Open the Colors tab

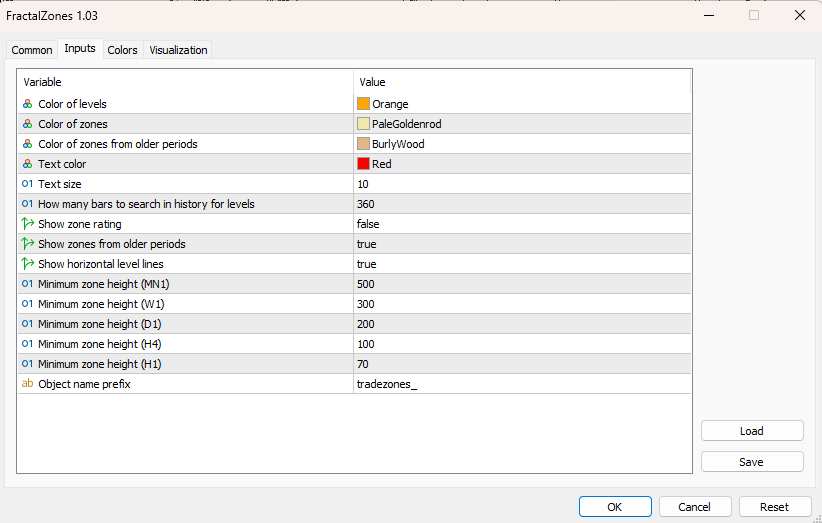coord(123,50)
